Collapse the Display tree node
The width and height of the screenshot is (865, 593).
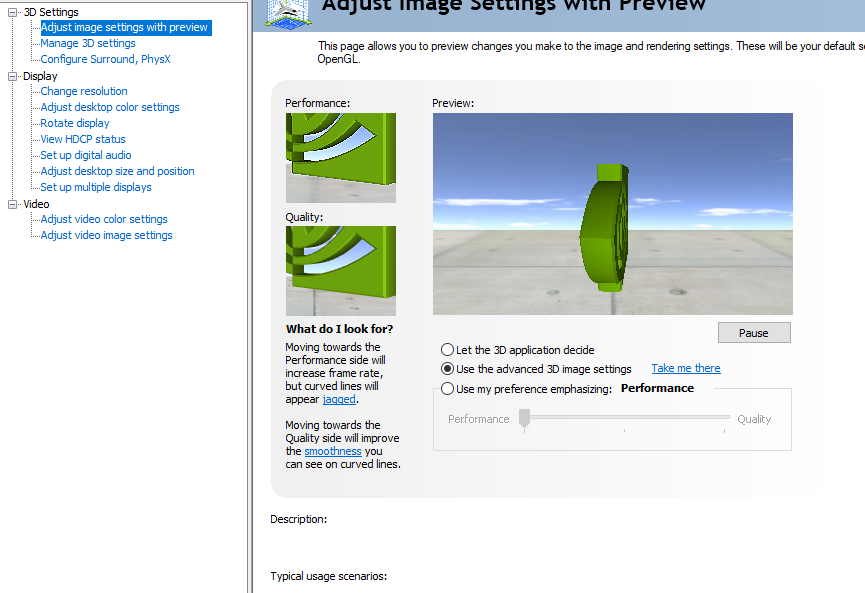coord(12,76)
